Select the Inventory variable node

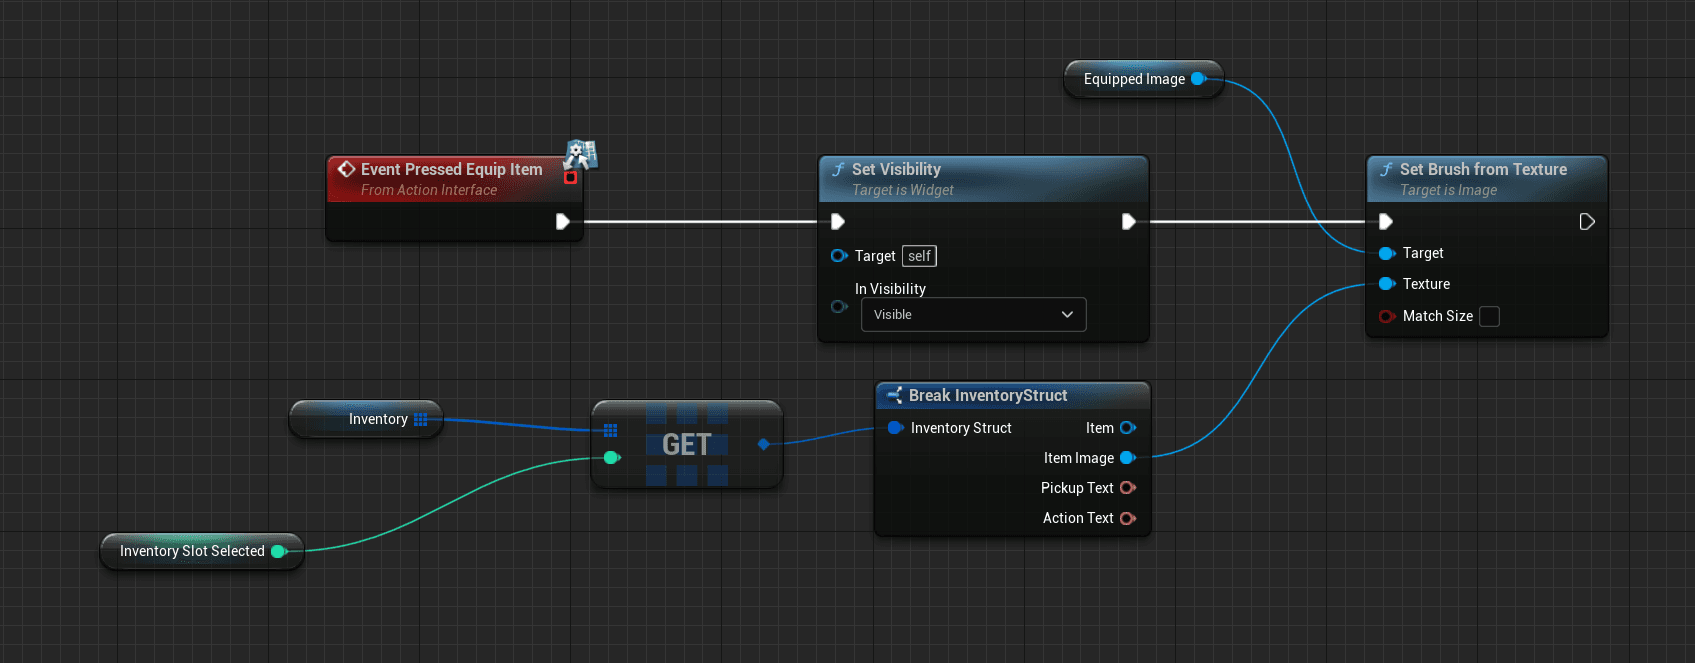coord(366,419)
